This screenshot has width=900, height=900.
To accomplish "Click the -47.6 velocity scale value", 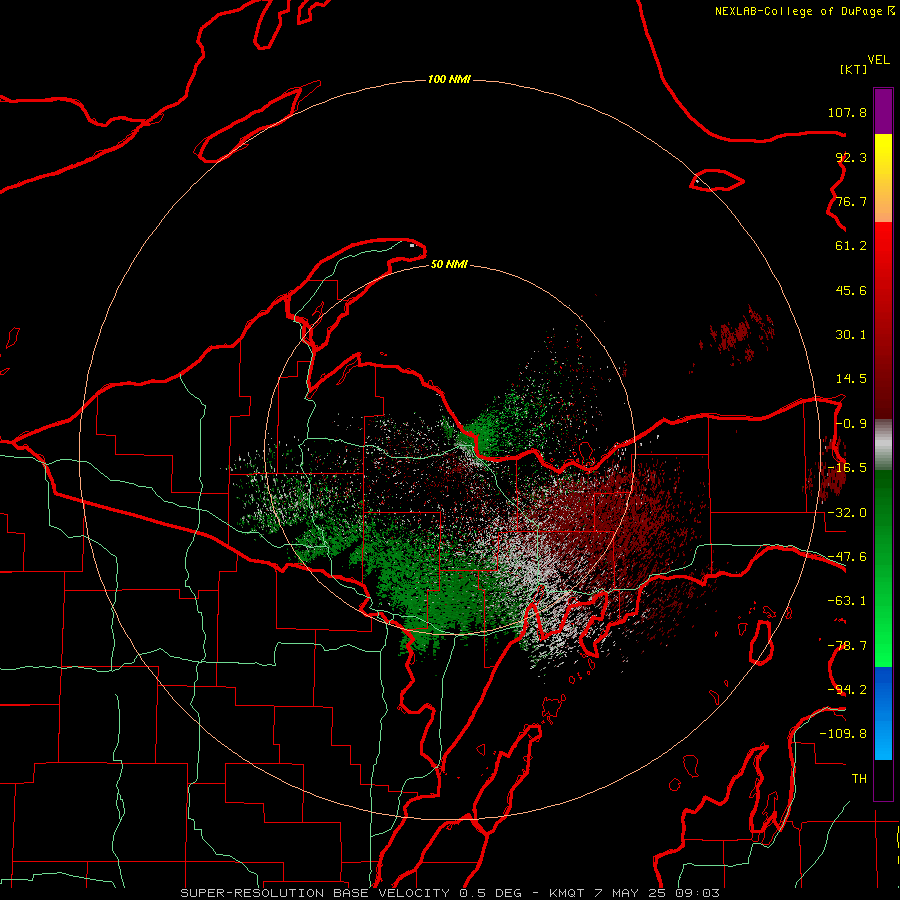I will click(x=847, y=557).
